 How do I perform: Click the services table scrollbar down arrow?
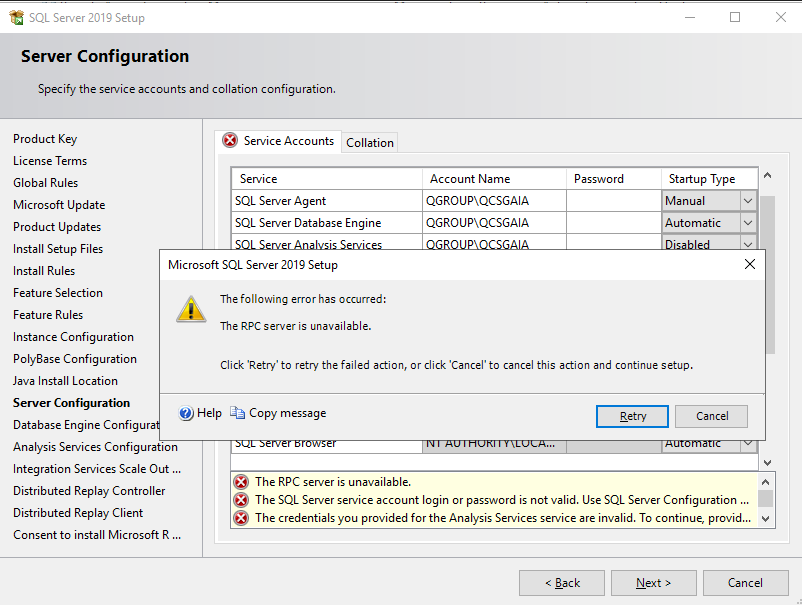tap(767, 463)
